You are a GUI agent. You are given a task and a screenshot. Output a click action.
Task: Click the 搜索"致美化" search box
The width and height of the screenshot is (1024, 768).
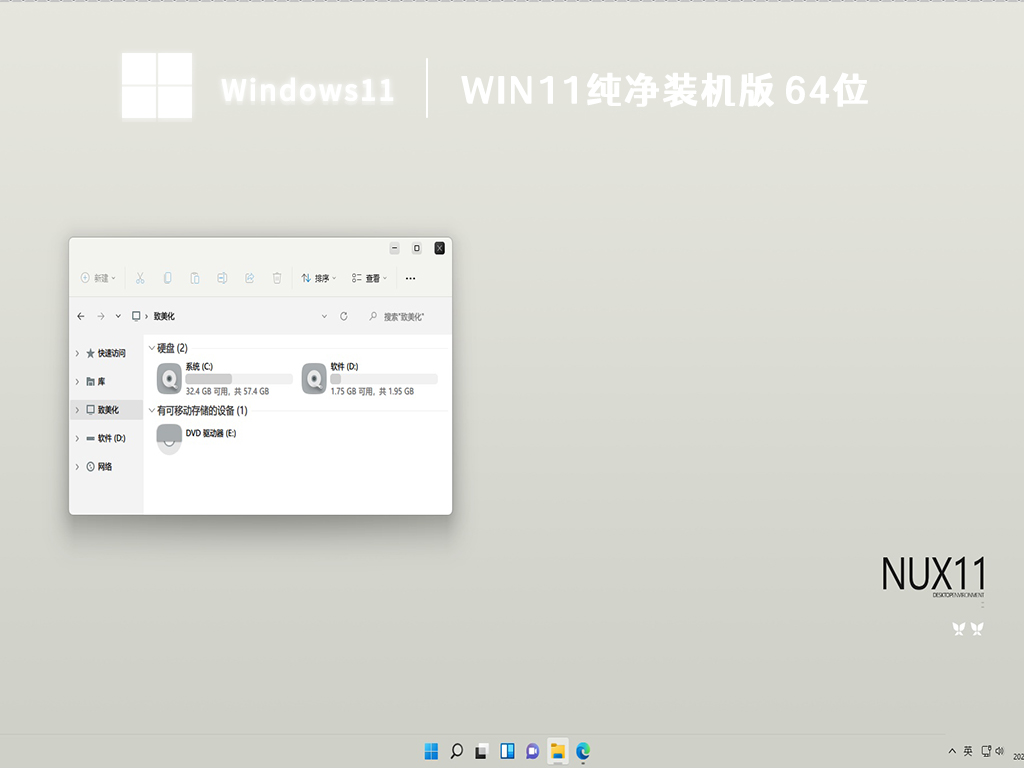[405, 316]
